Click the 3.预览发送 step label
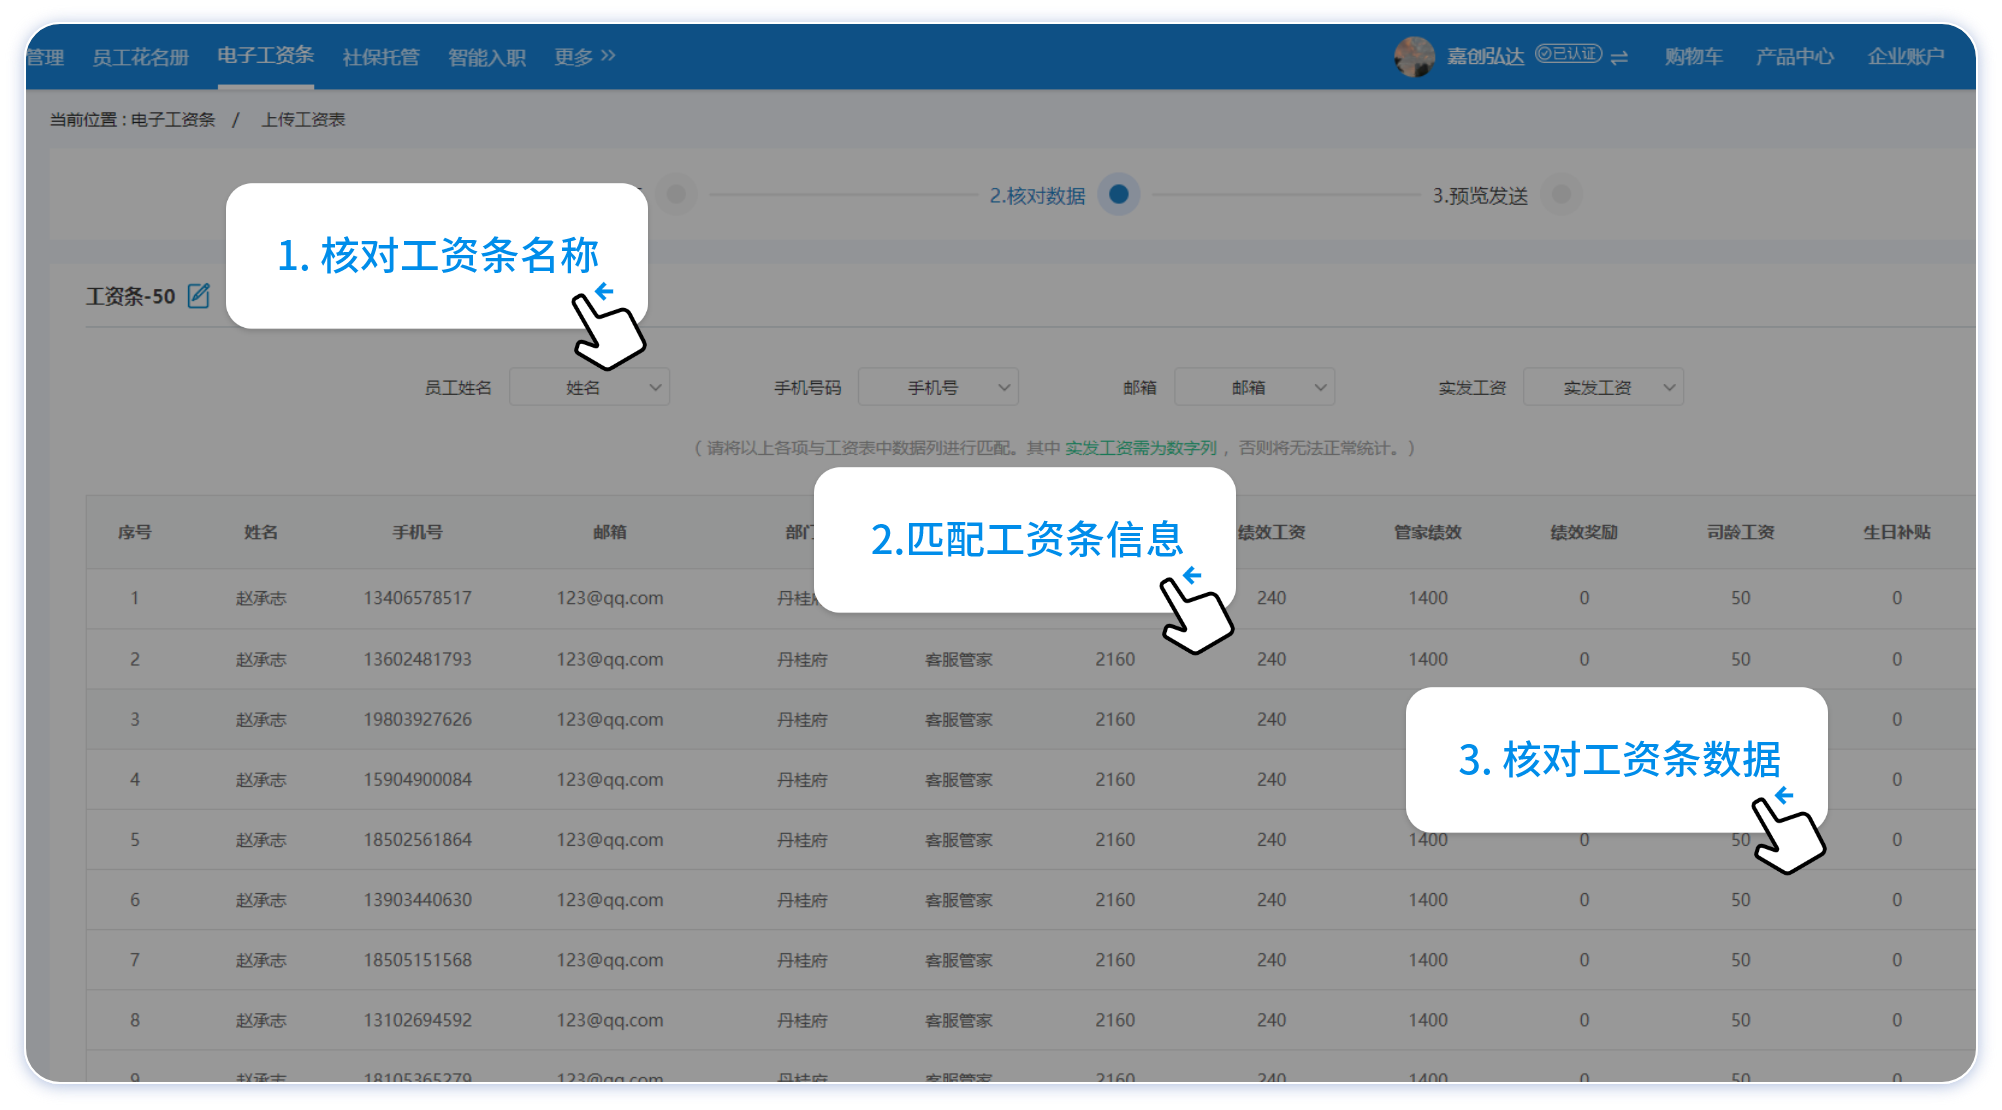The width and height of the screenshot is (2002, 1110). click(1480, 195)
